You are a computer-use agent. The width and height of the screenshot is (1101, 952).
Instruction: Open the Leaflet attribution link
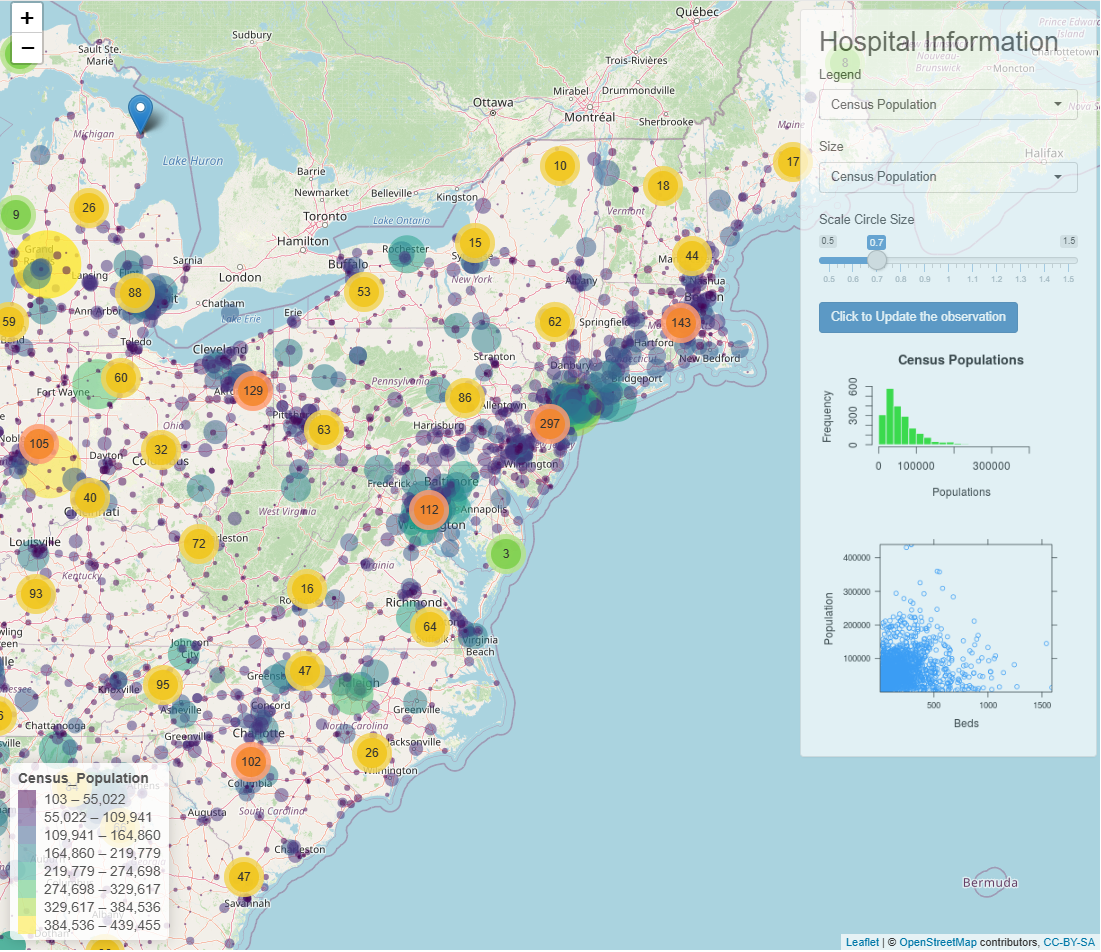click(862, 942)
